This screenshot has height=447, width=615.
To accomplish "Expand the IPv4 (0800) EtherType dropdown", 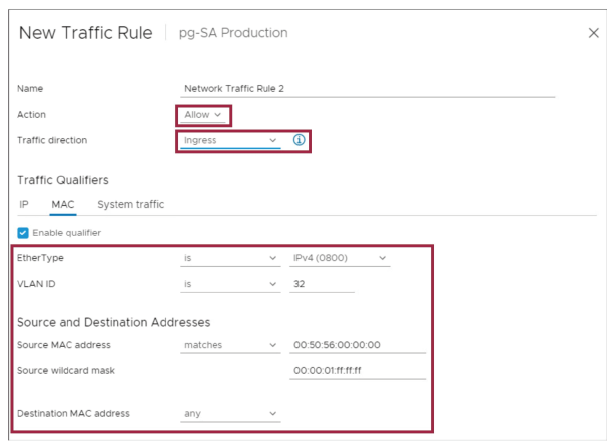I will click(339, 259).
